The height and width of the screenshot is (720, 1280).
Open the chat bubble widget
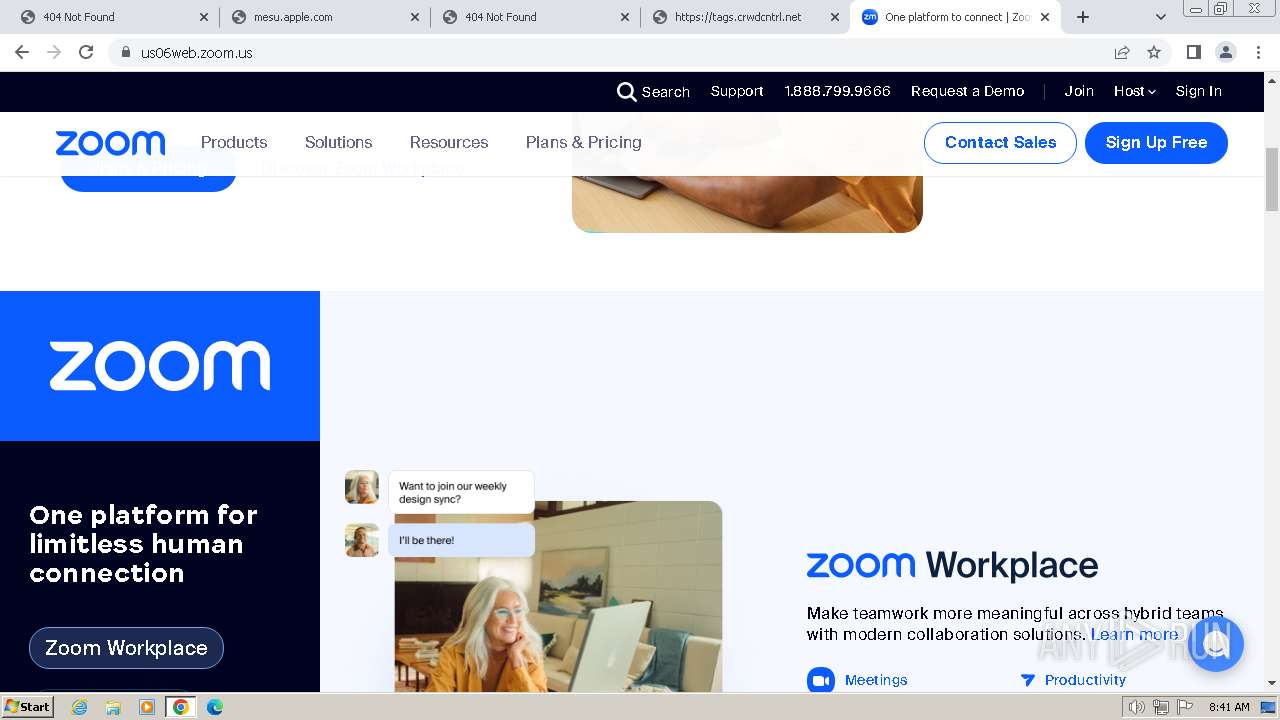coord(1216,644)
